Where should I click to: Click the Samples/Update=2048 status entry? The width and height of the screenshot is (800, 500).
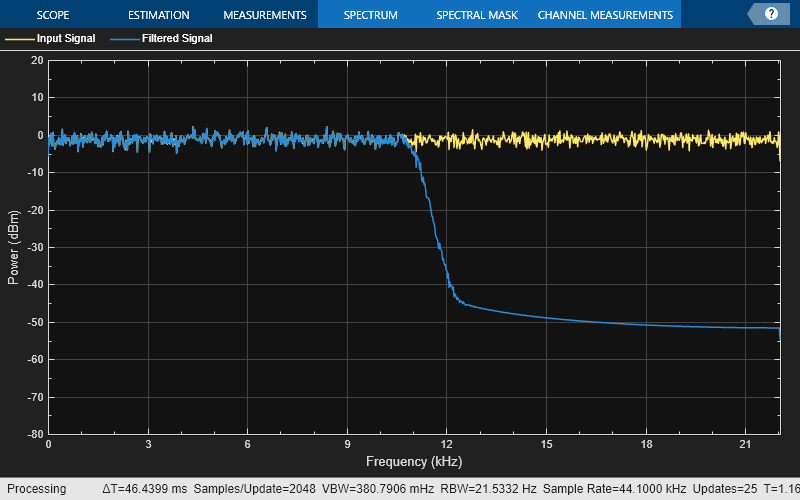[x=254, y=489]
